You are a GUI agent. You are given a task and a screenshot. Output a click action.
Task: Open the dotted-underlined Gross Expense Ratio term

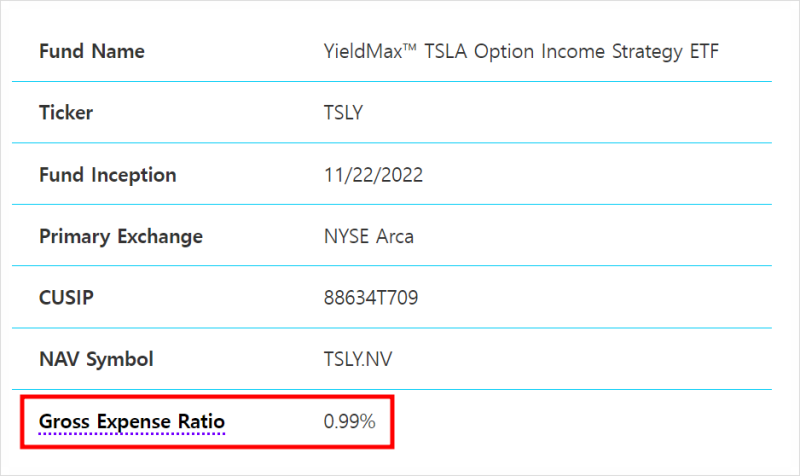[132, 422]
